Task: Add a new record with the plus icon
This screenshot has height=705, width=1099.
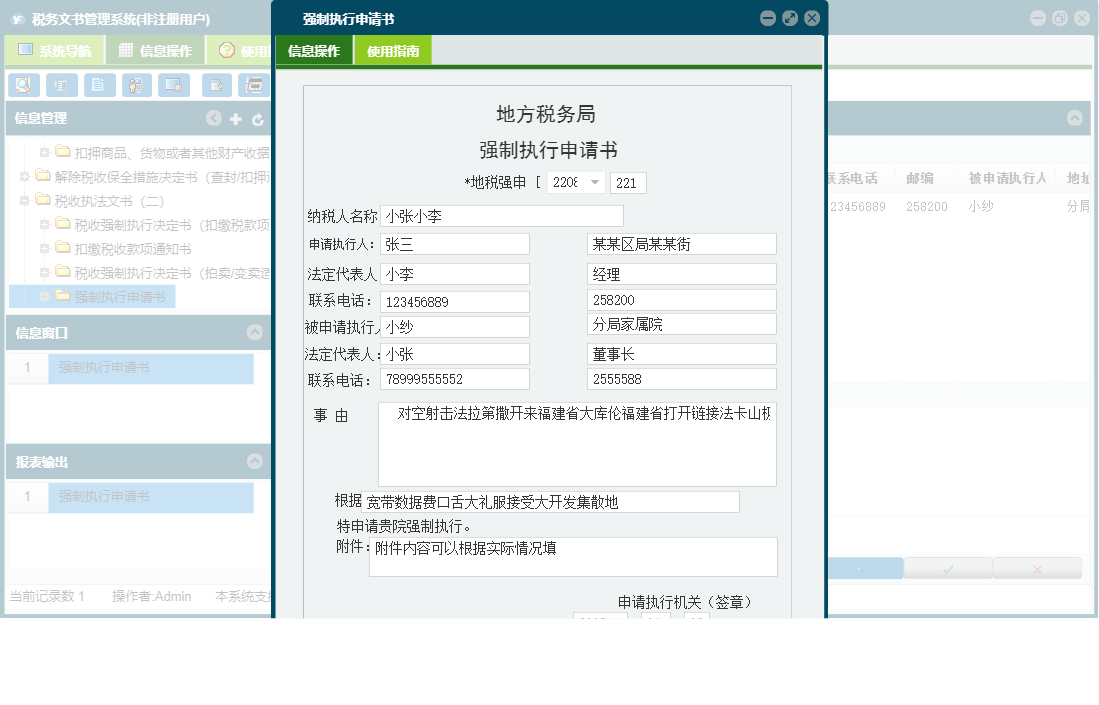Action: [235, 118]
